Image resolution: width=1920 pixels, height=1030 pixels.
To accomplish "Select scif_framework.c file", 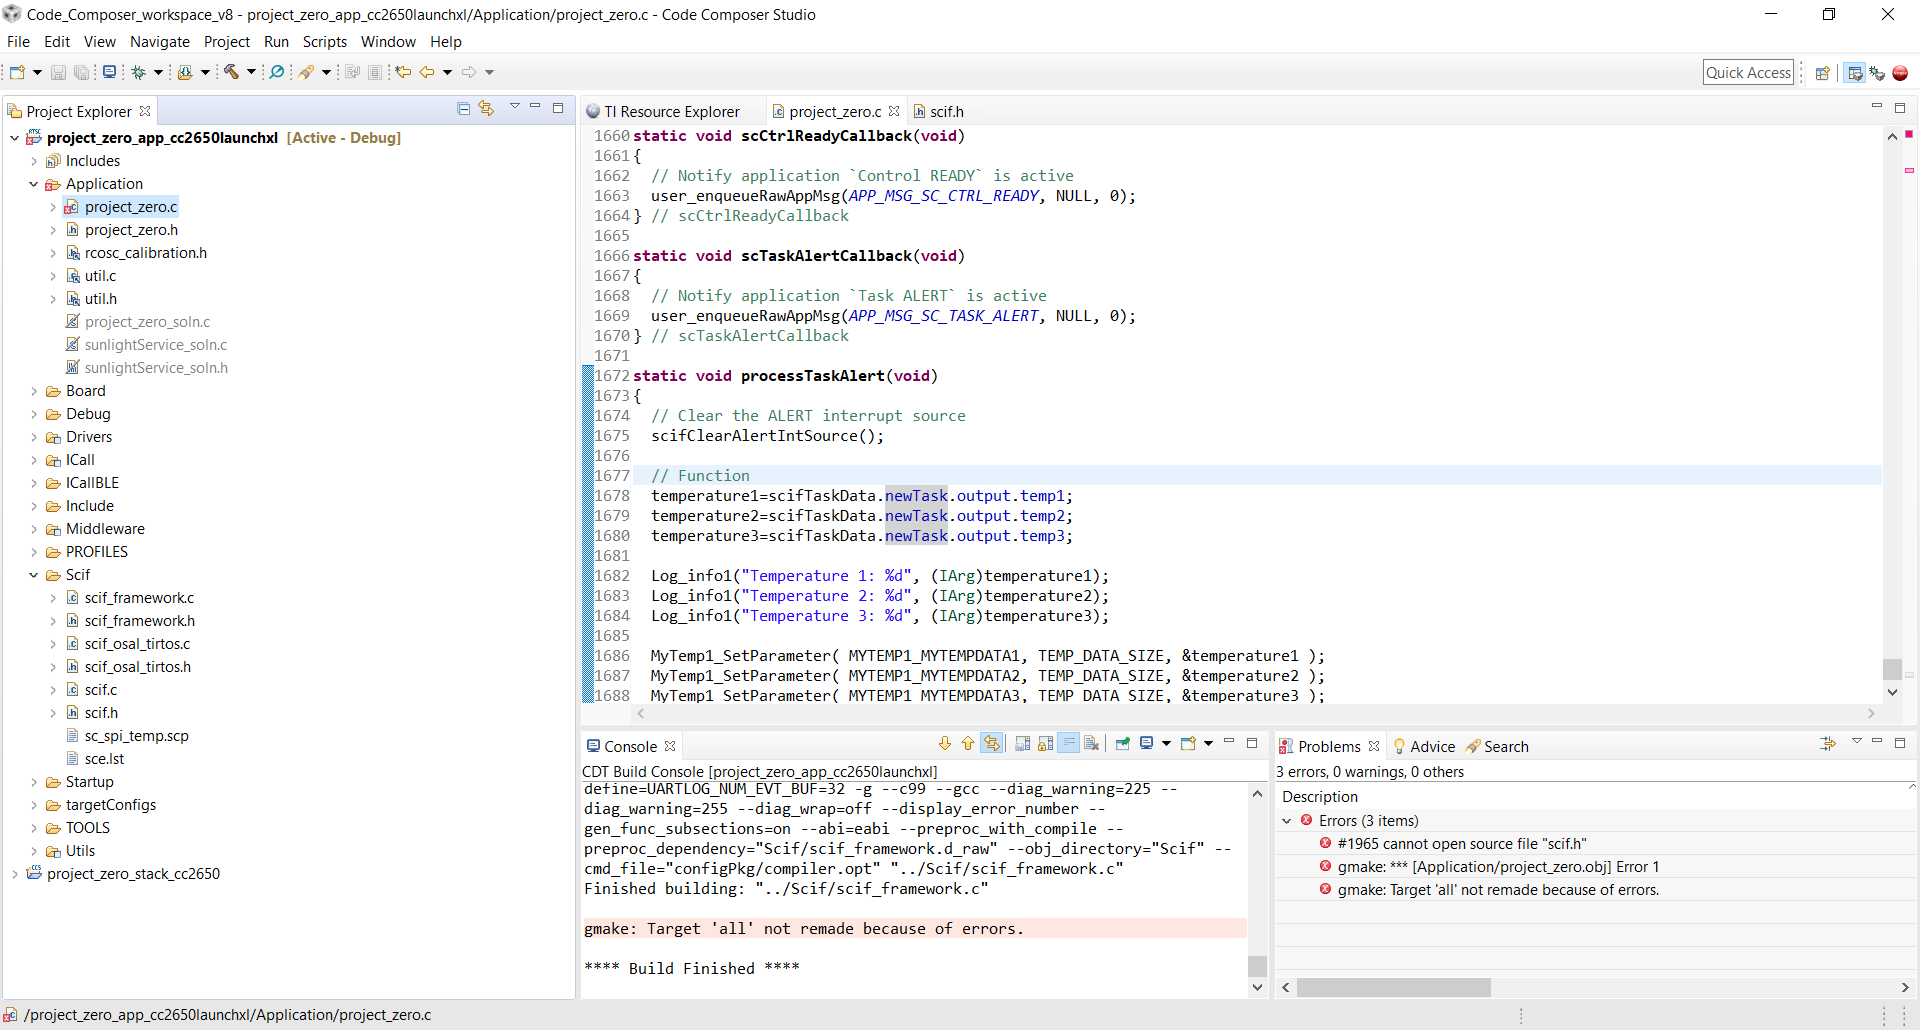I will (x=140, y=598).
